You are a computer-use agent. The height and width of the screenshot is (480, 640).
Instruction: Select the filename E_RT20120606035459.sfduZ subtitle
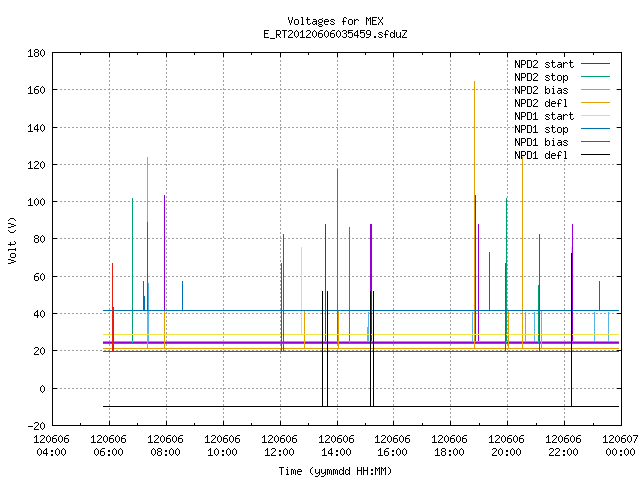pyautogui.click(x=335, y=34)
